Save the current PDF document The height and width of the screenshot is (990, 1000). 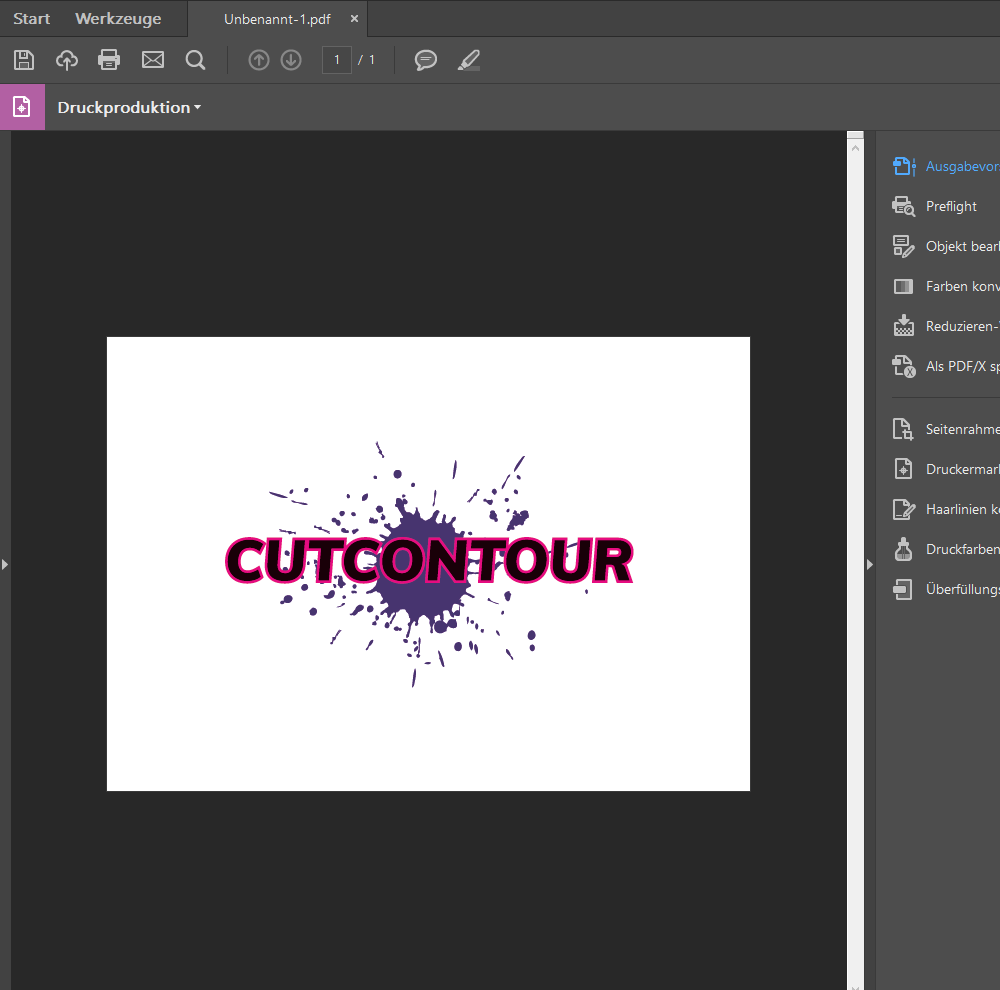[x=23, y=60]
